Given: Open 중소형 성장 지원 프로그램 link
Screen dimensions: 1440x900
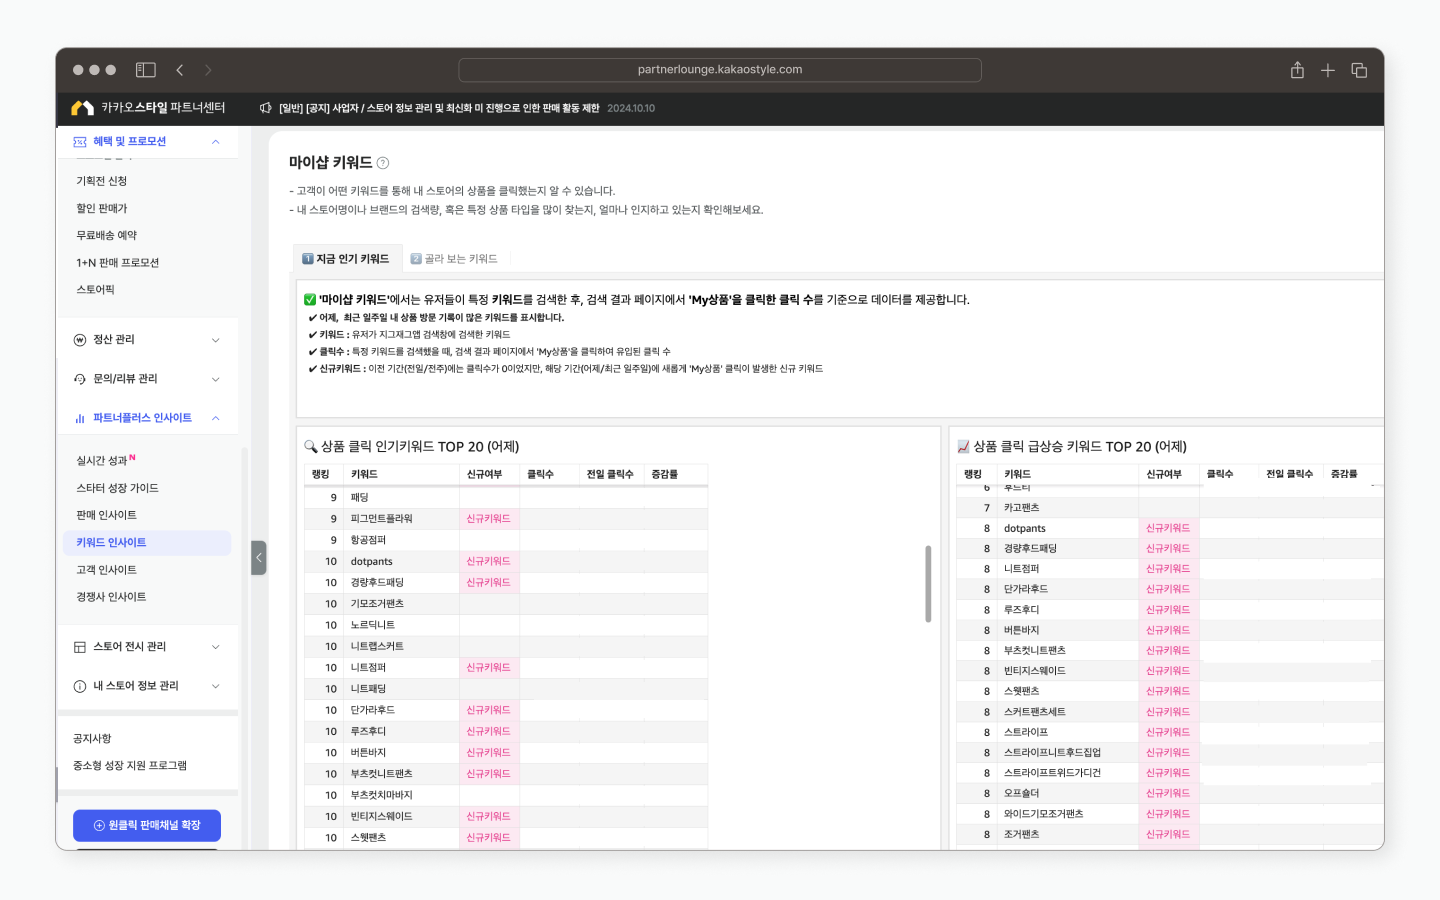Looking at the screenshot, I should [x=130, y=766].
